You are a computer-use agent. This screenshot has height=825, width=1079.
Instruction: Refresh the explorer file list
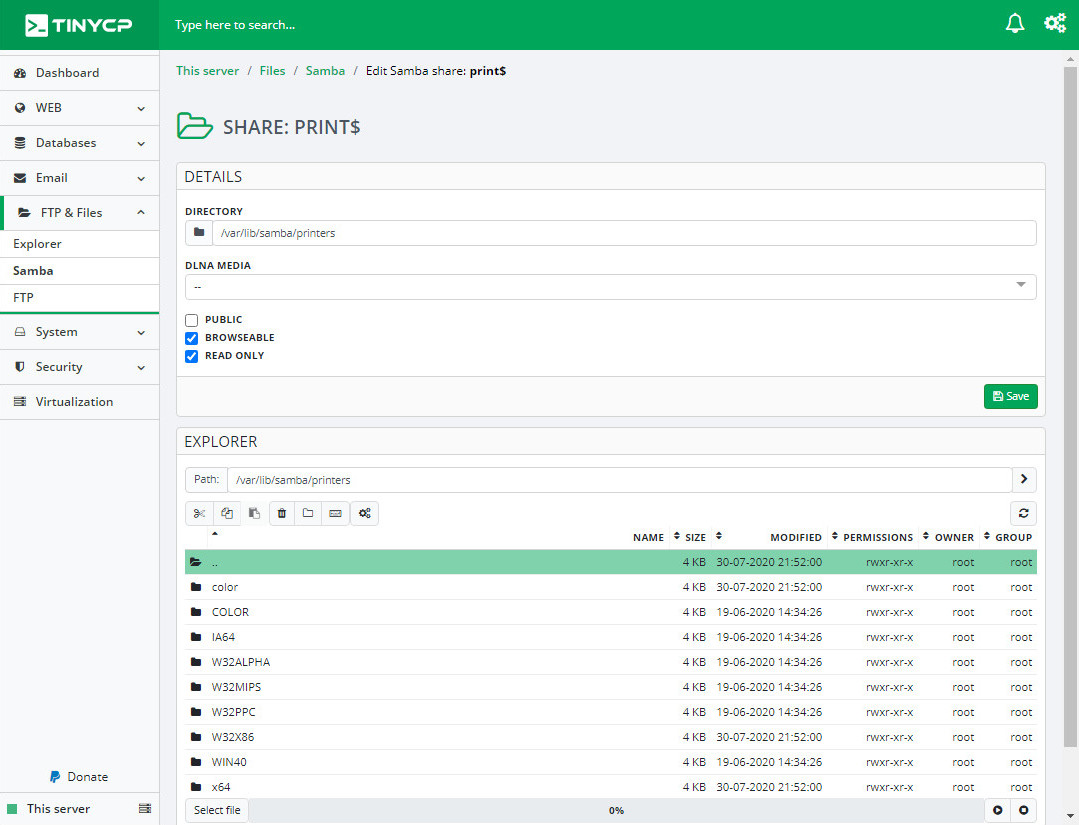click(x=1023, y=513)
